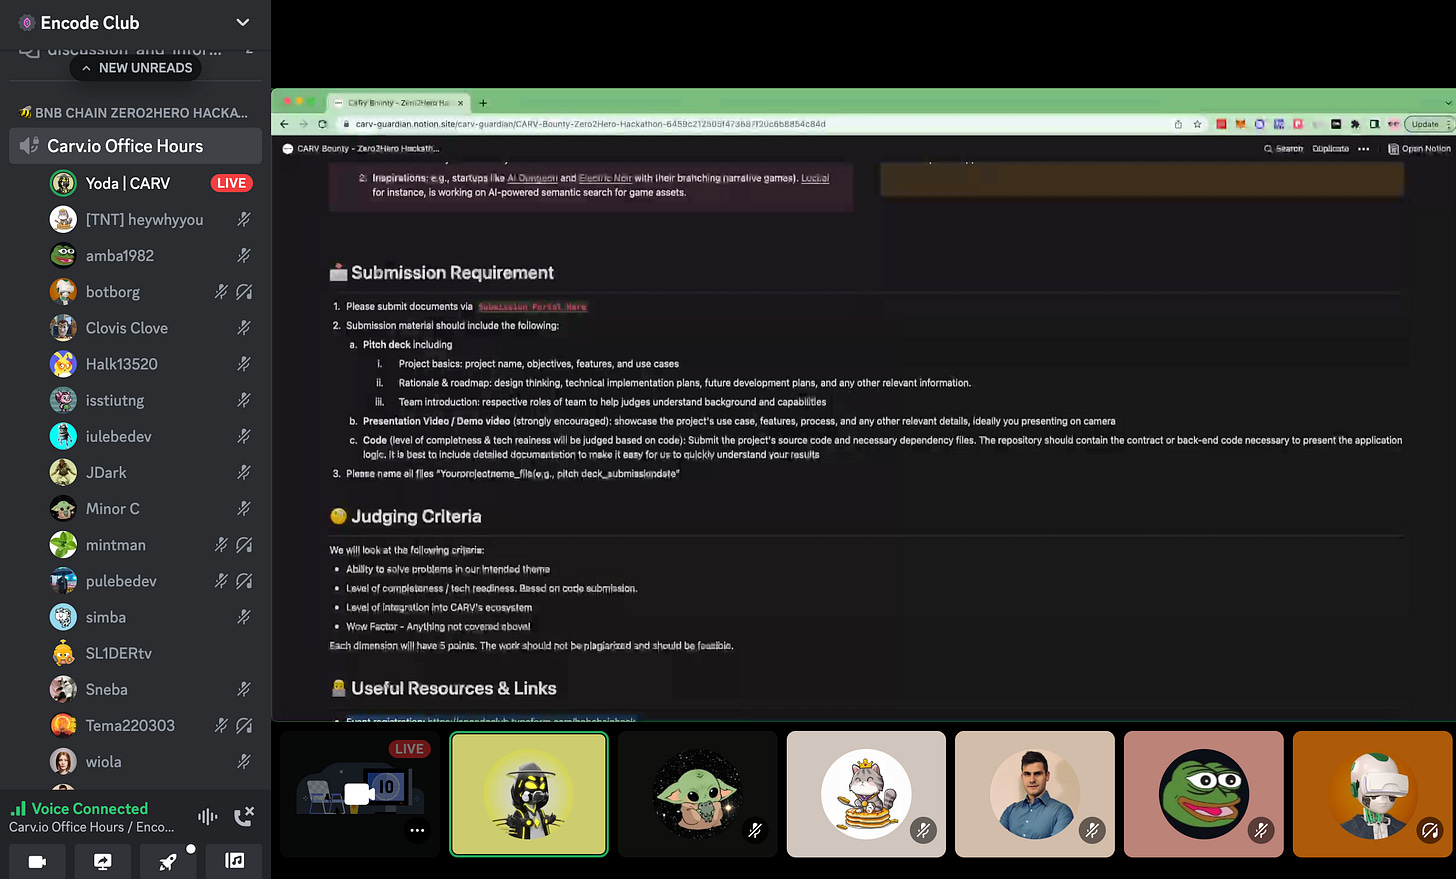Click muted mic icon beside Tema220303

click(x=221, y=725)
